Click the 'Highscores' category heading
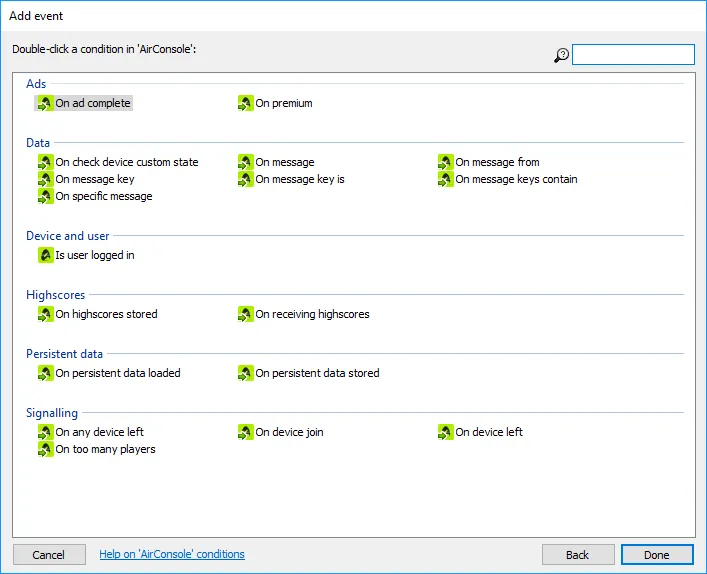Viewport: 707px width, 574px height. 55,295
